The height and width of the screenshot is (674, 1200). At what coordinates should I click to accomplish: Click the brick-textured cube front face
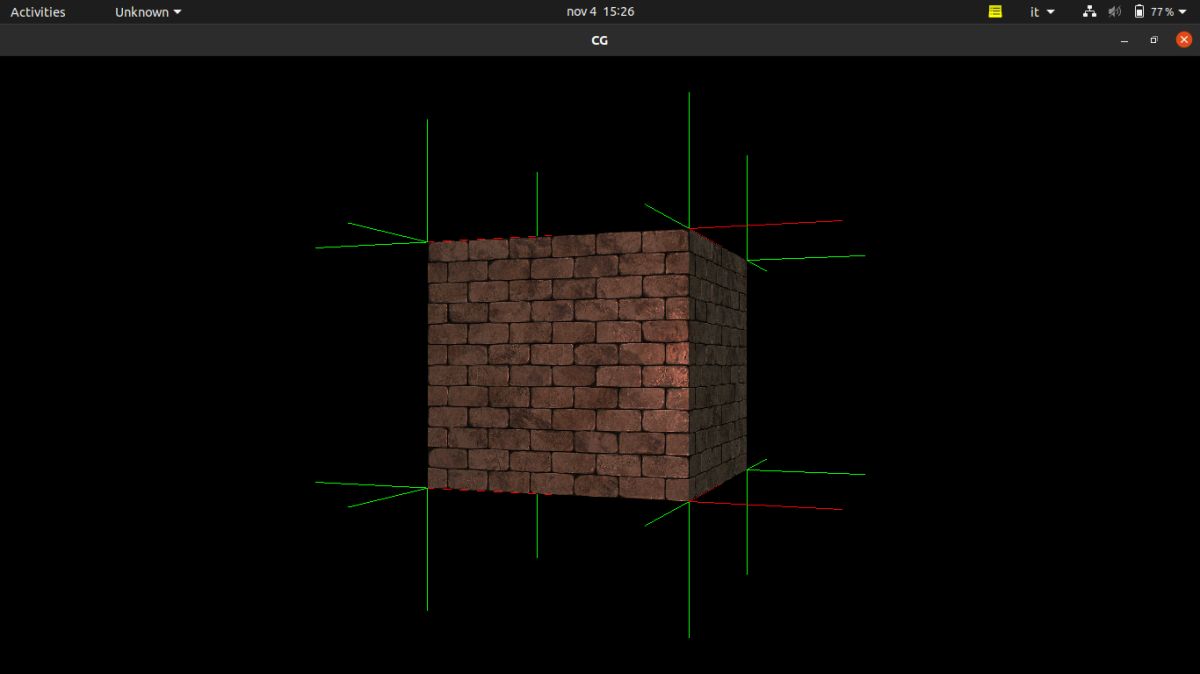(560, 365)
